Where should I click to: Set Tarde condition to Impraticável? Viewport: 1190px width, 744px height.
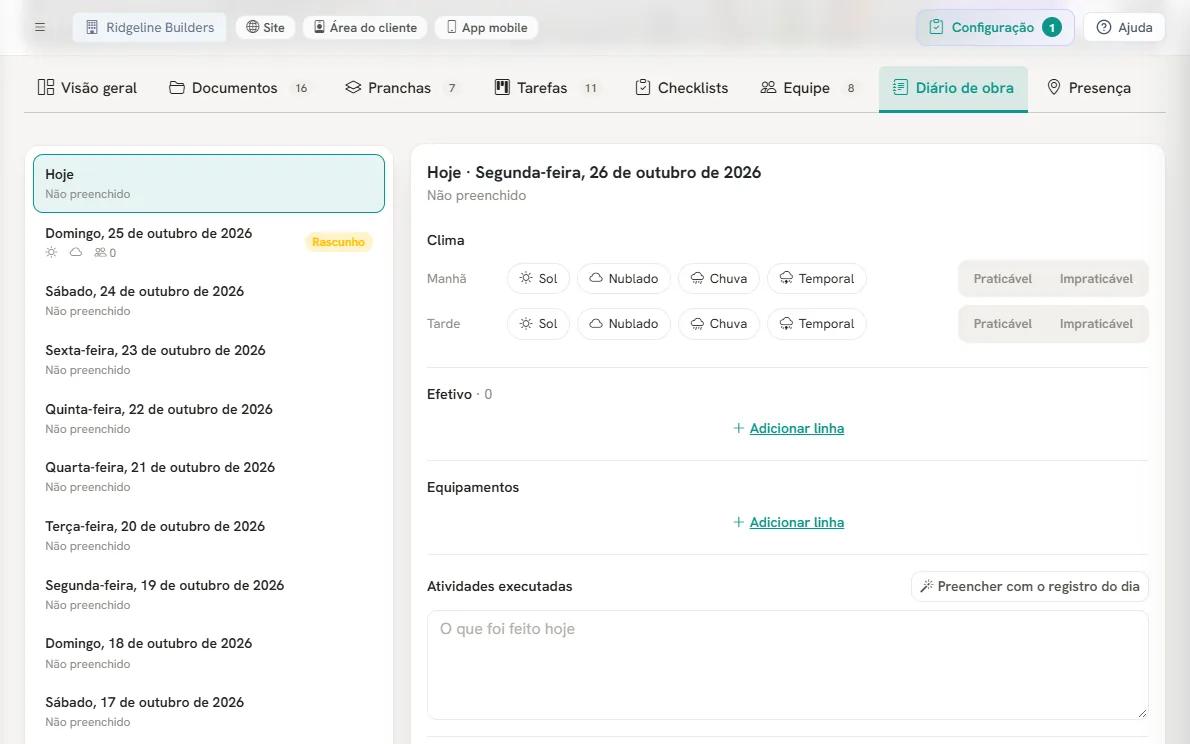[1096, 323]
